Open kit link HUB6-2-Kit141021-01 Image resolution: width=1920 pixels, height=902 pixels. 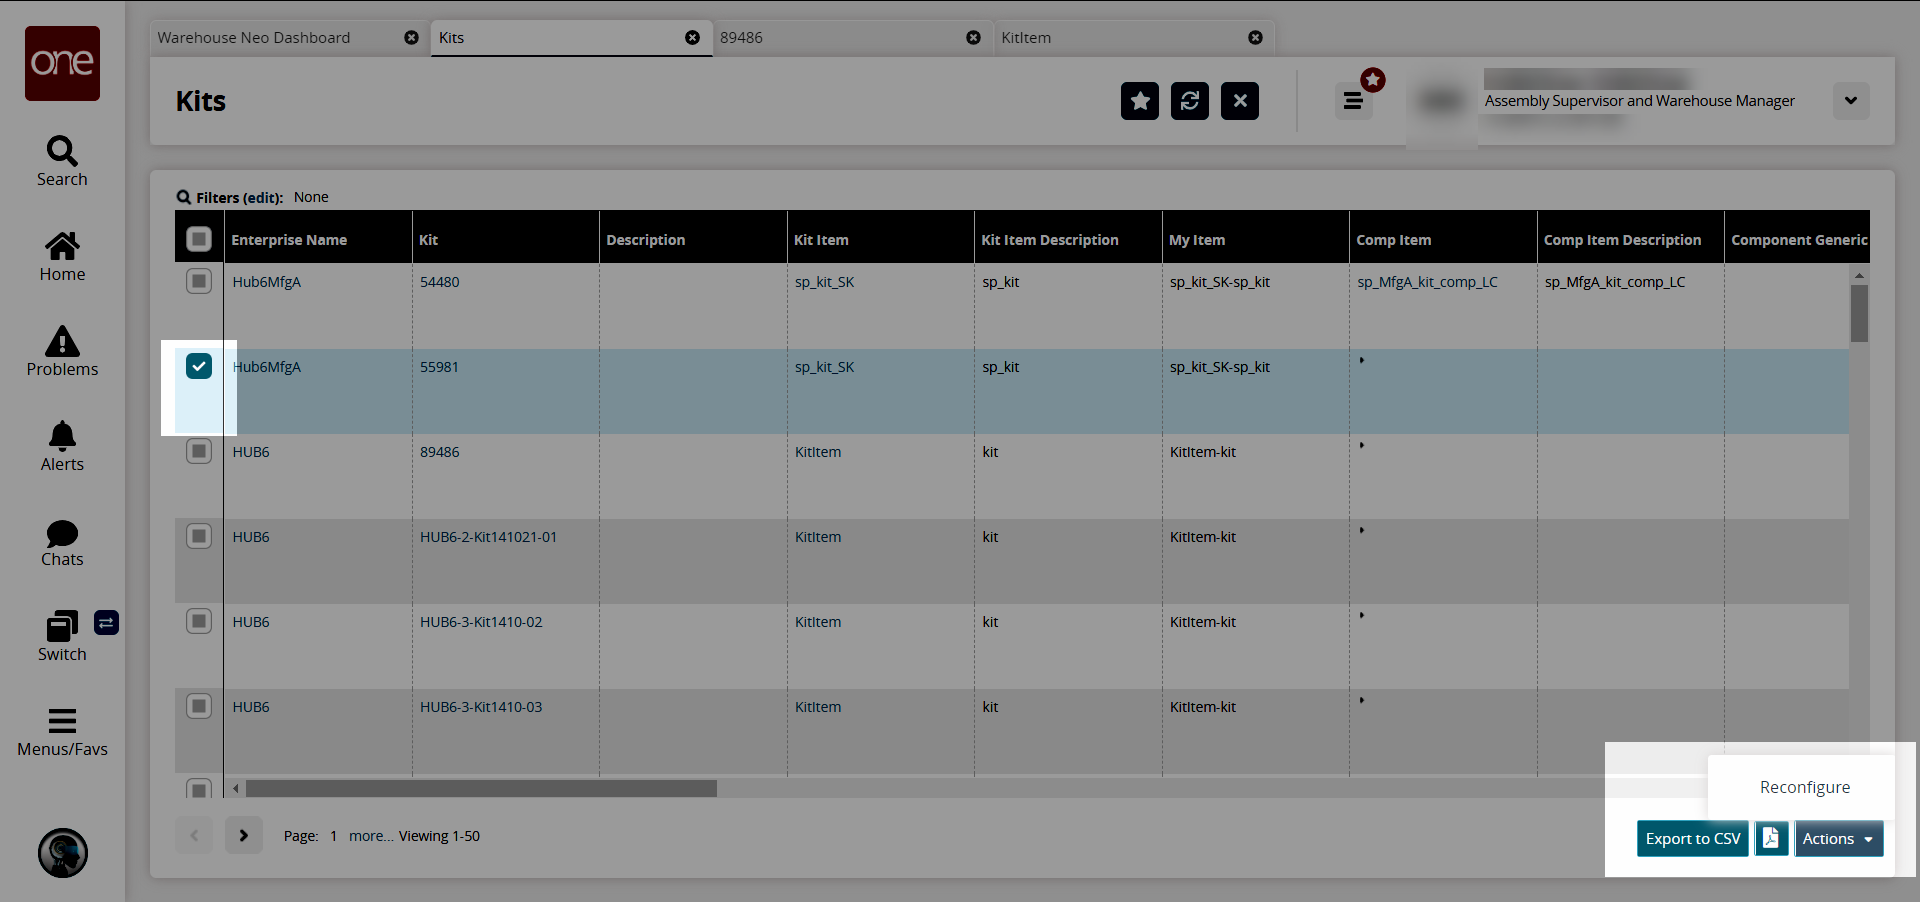coord(488,537)
